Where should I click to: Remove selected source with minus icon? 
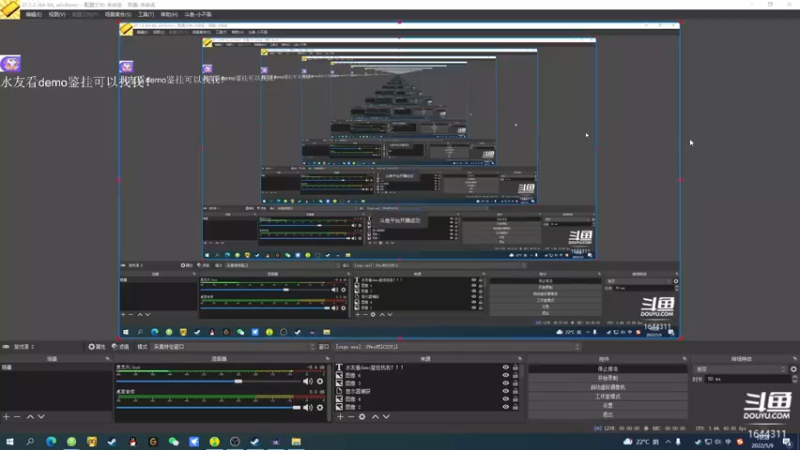(351, 417)
